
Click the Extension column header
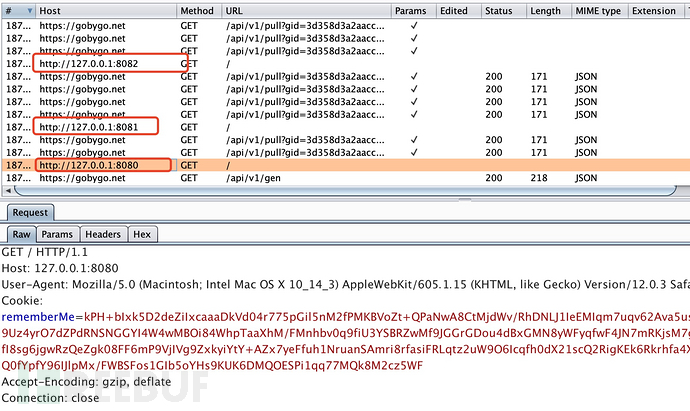pyautogui.click(x=653, y=10)
